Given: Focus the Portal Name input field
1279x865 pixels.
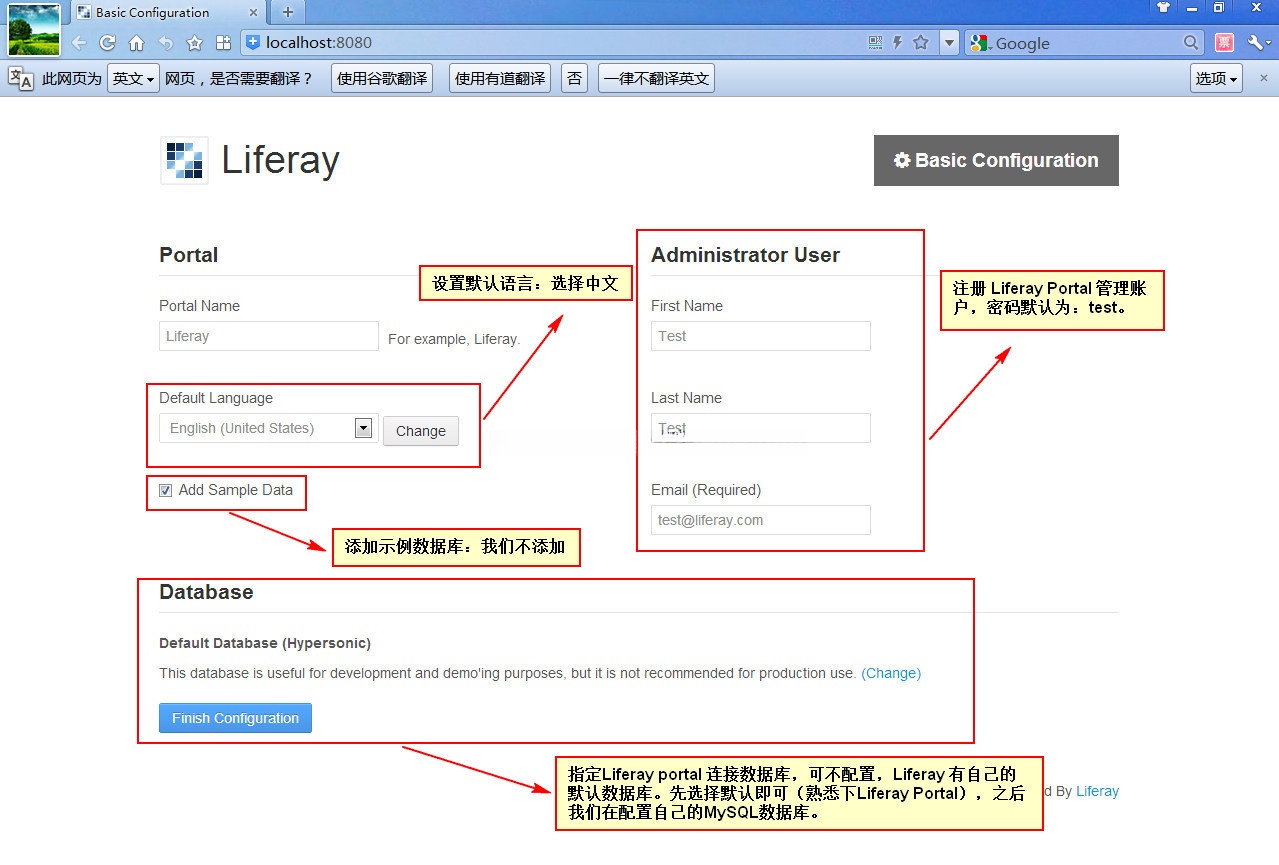Looking at the screenshot, I should (269, 336).
